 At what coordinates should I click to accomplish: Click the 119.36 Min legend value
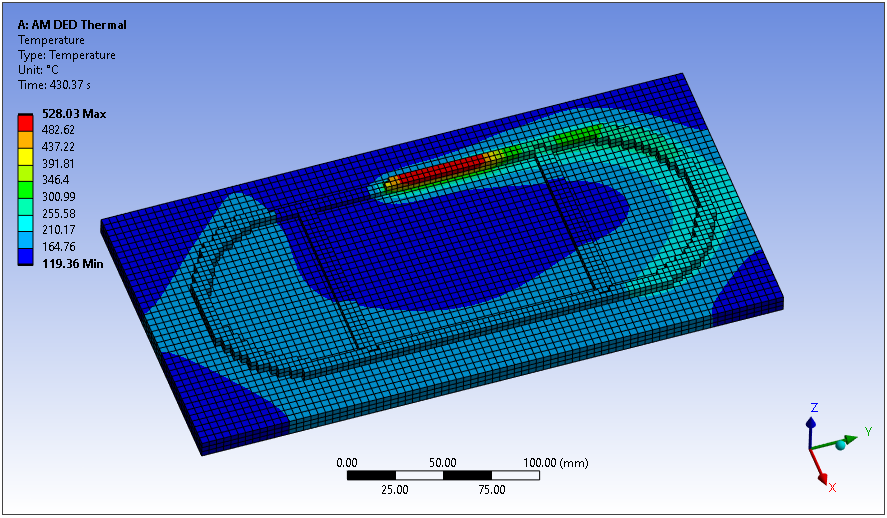(73, 263)
